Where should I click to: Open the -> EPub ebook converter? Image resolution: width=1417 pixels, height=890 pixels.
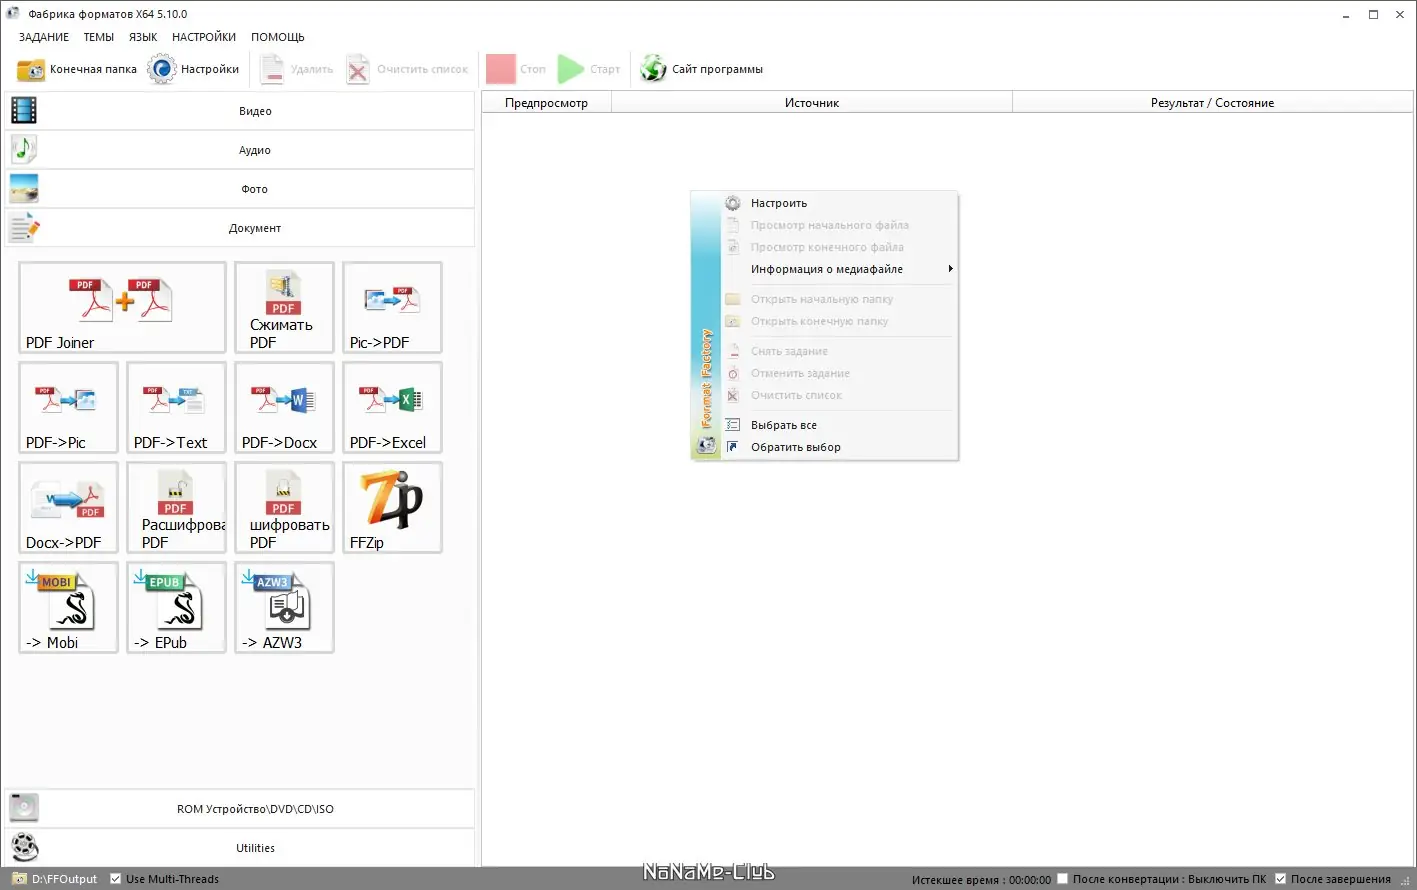[176, 607]
